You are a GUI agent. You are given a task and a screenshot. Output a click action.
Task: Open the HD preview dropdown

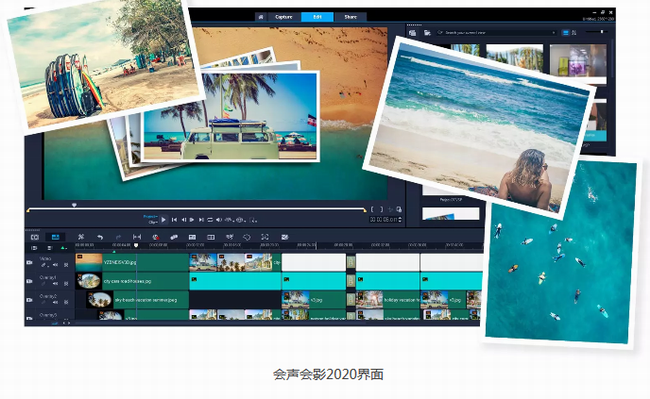point(229,220)
